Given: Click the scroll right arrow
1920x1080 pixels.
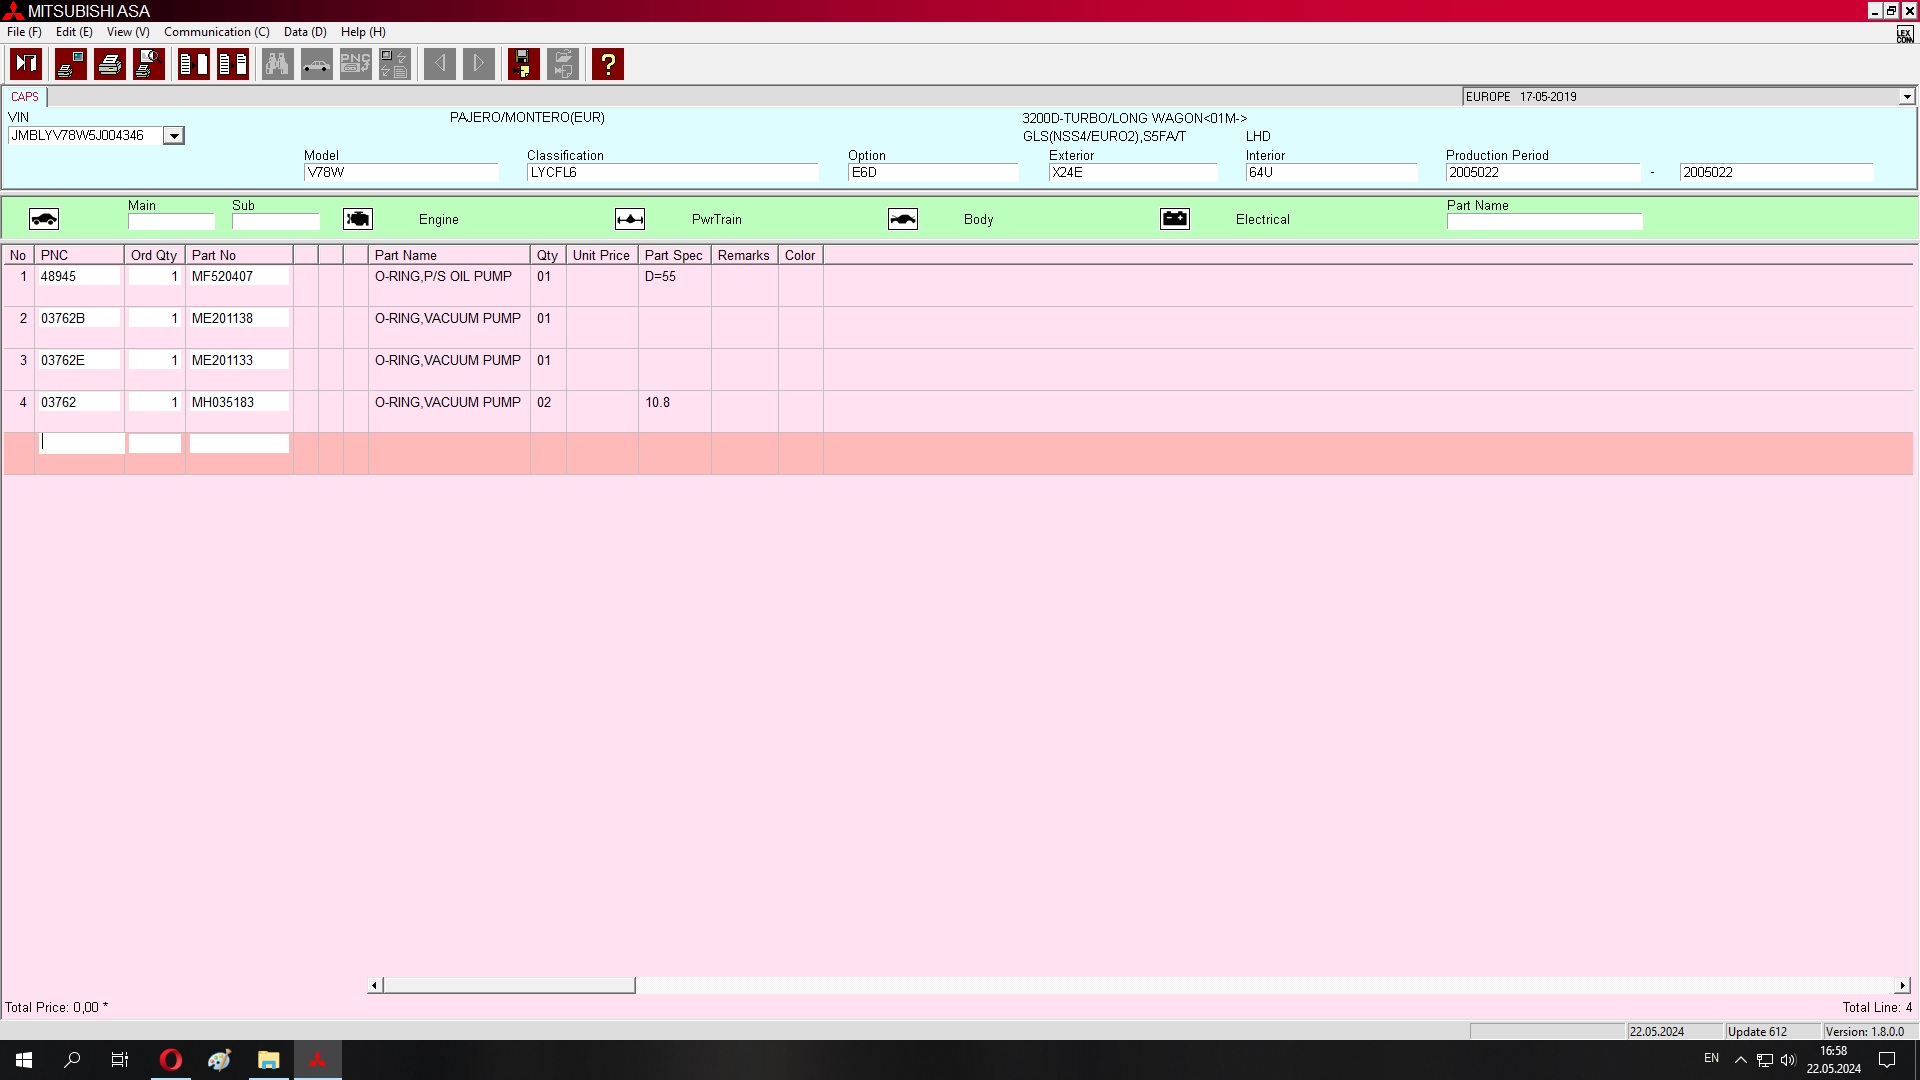Looking at the screenshot, I should [x=1903, y=986].
